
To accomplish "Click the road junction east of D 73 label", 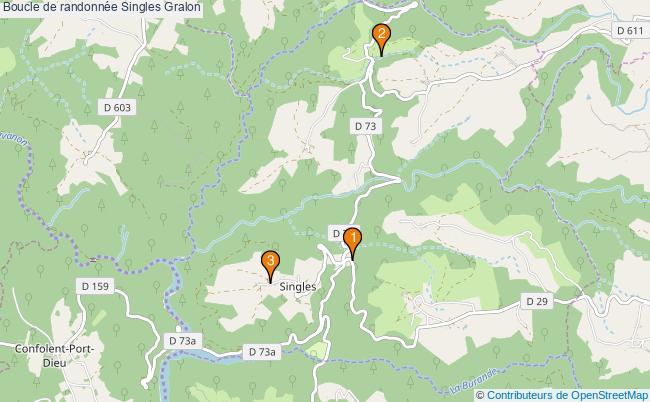I will tap(399, 180).
